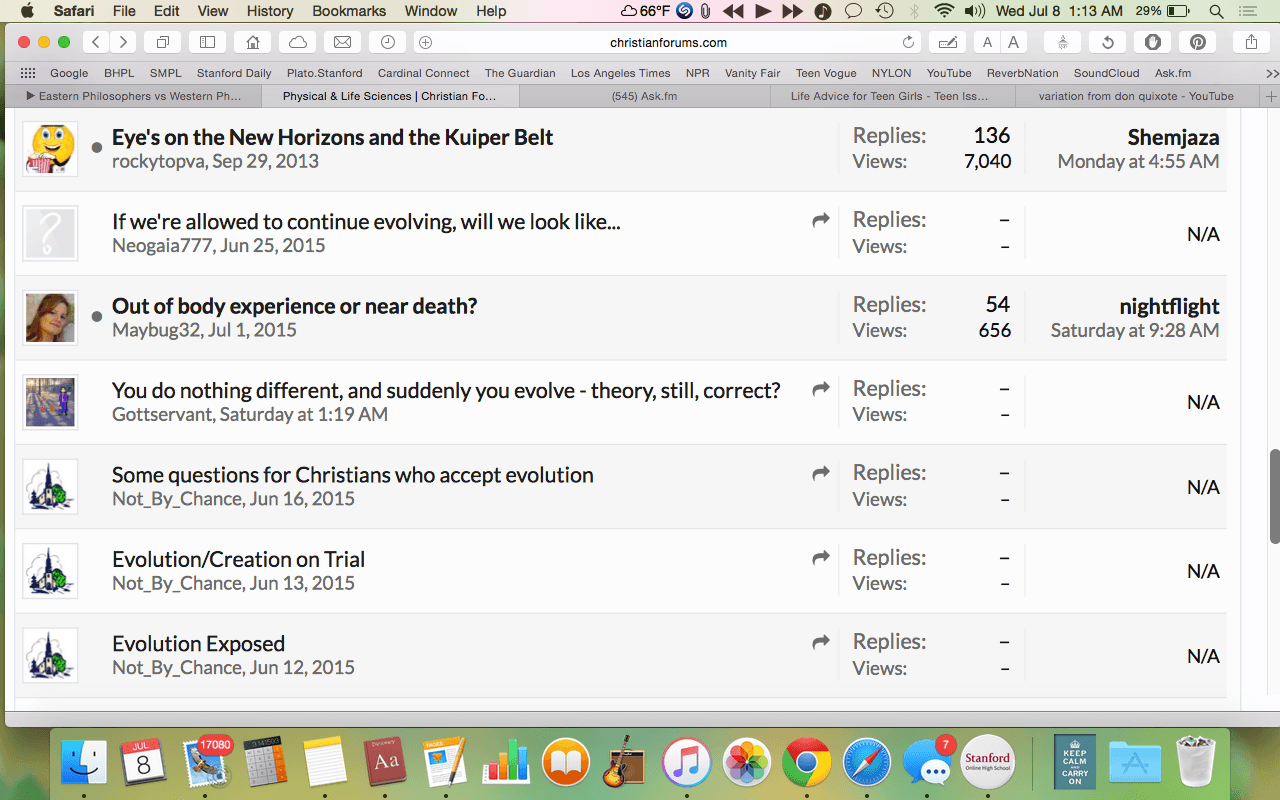Open the moved-thread arrow for Evolution Exposed

(821, 642)
